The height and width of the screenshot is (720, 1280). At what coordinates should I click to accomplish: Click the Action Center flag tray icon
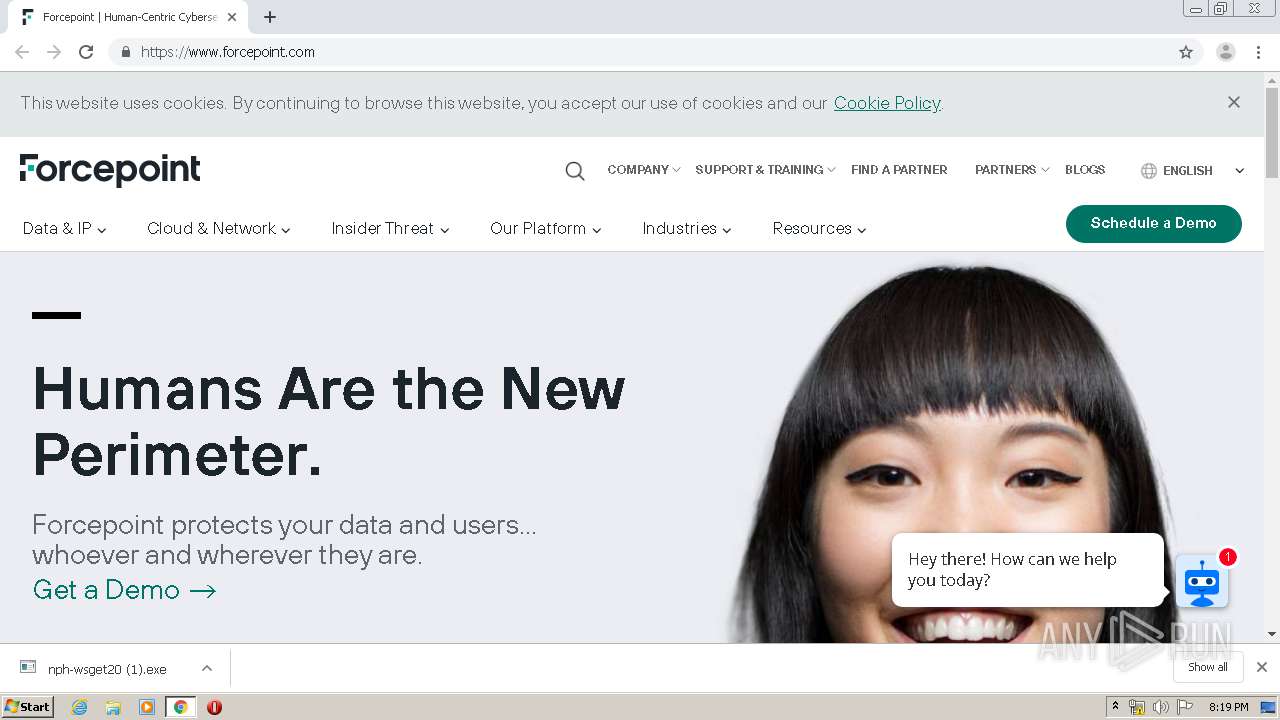[1183, 707]
